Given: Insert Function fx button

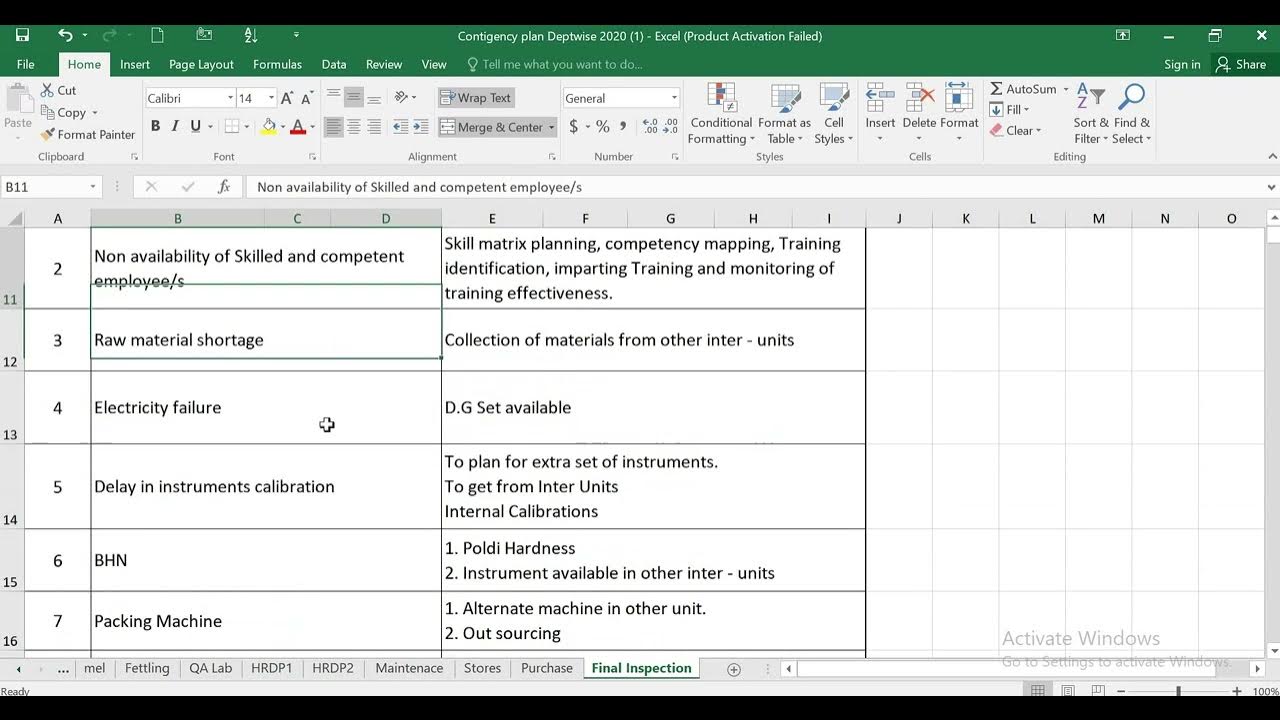Looking at the screenshot, I should click(x=224, y=187).
